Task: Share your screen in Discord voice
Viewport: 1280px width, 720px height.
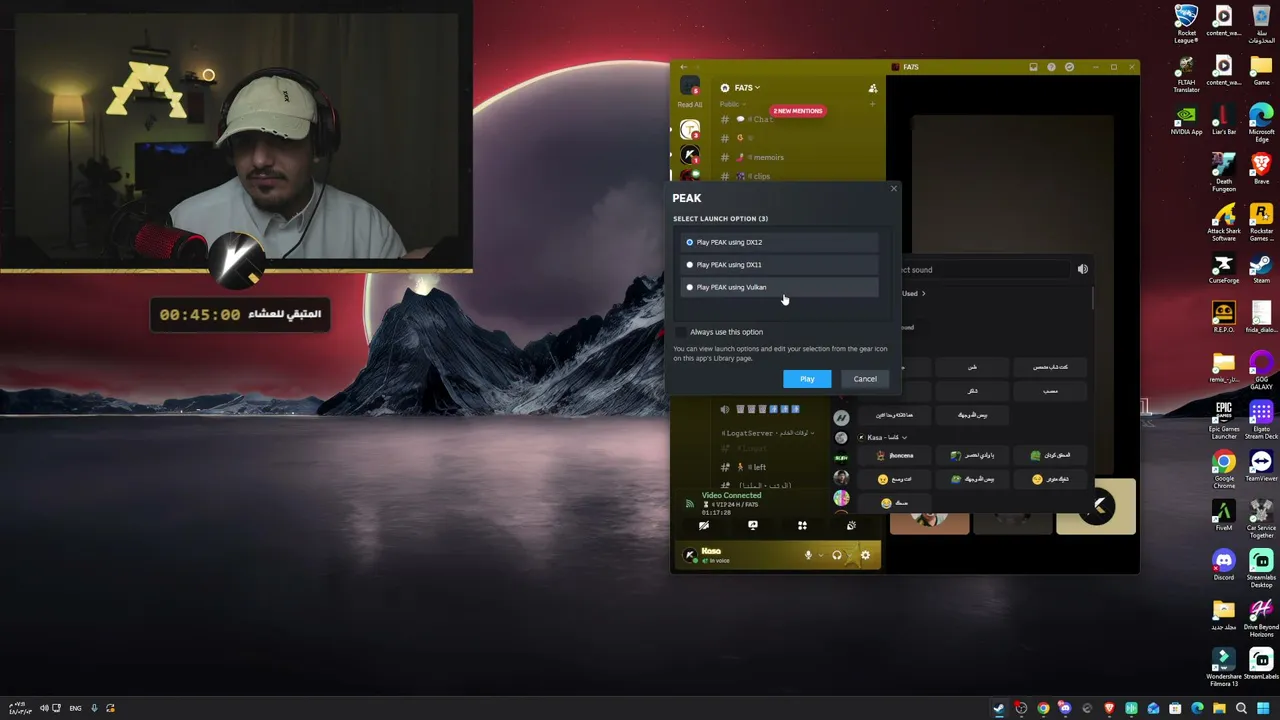Action: point(753,525)
